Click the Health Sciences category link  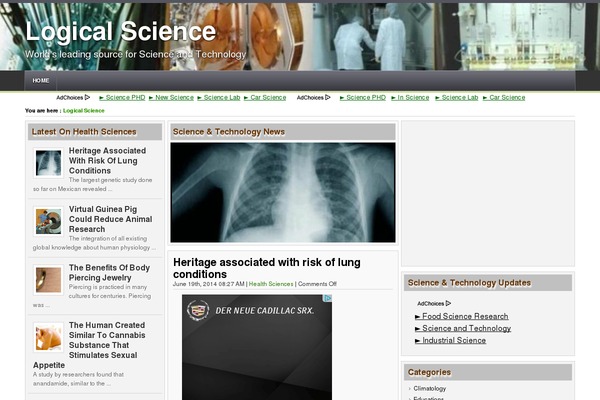point(271,284)
